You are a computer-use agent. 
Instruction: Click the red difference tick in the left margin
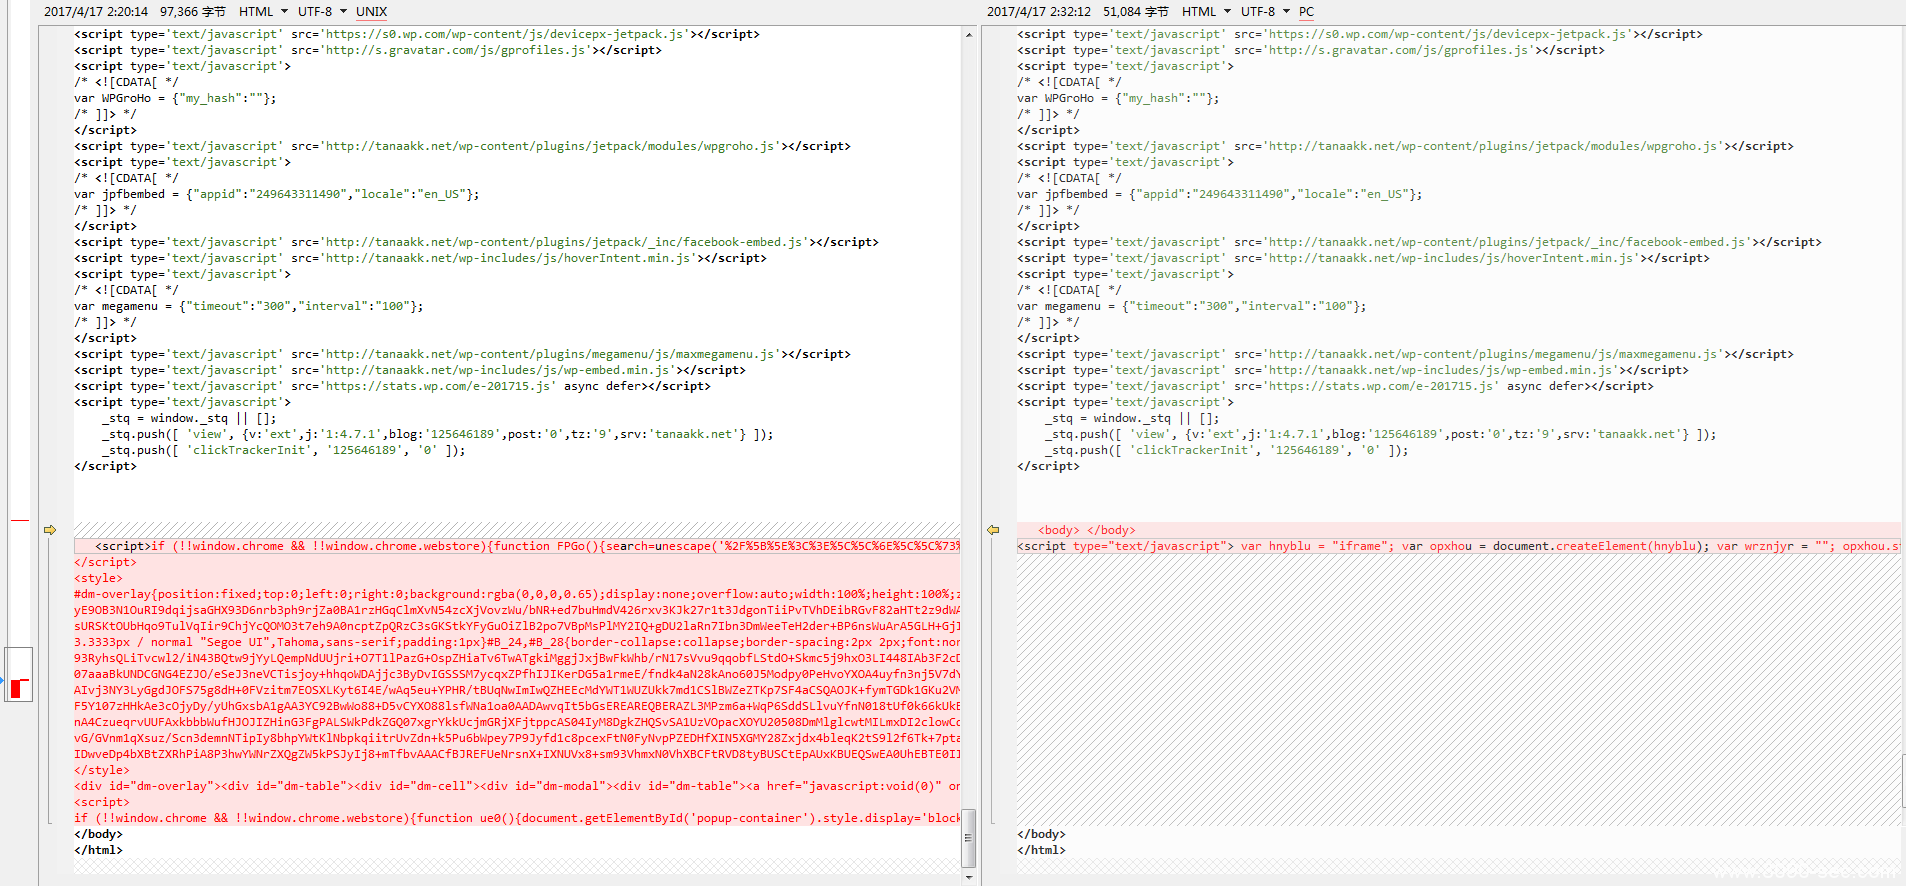(20, 520)
